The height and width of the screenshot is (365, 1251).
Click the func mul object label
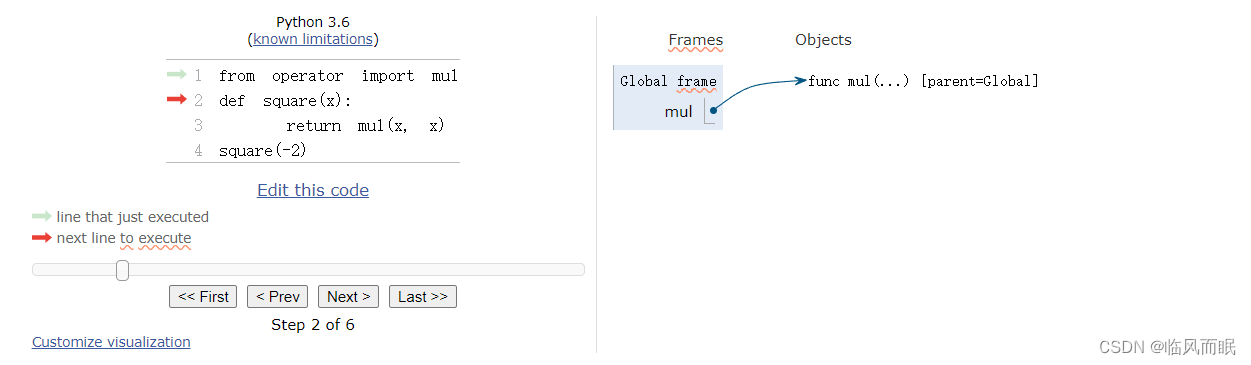click(x=923, y=81)
